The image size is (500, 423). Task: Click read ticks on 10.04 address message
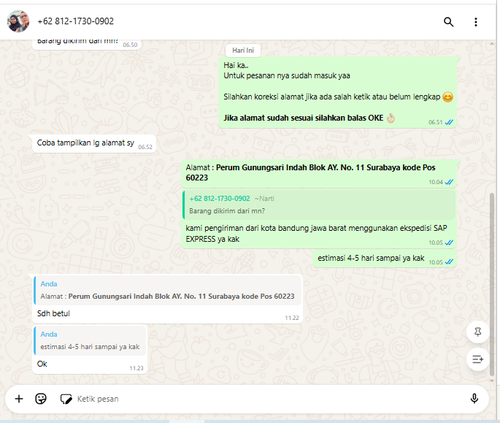click(x=449, y=182)
